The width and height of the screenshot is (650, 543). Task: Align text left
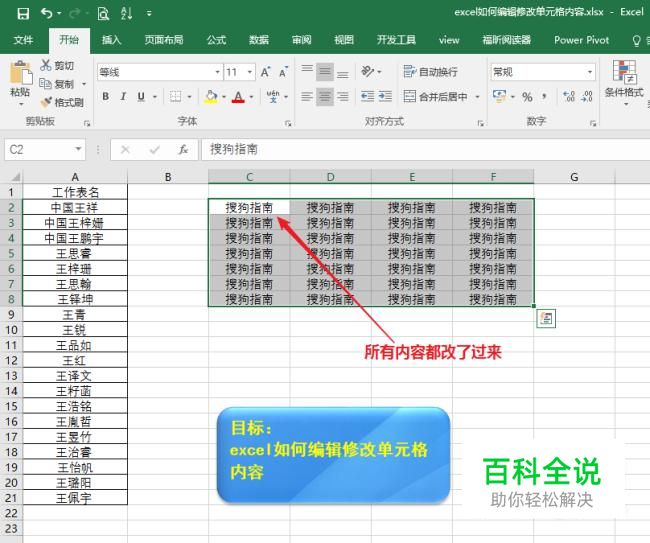307,97
